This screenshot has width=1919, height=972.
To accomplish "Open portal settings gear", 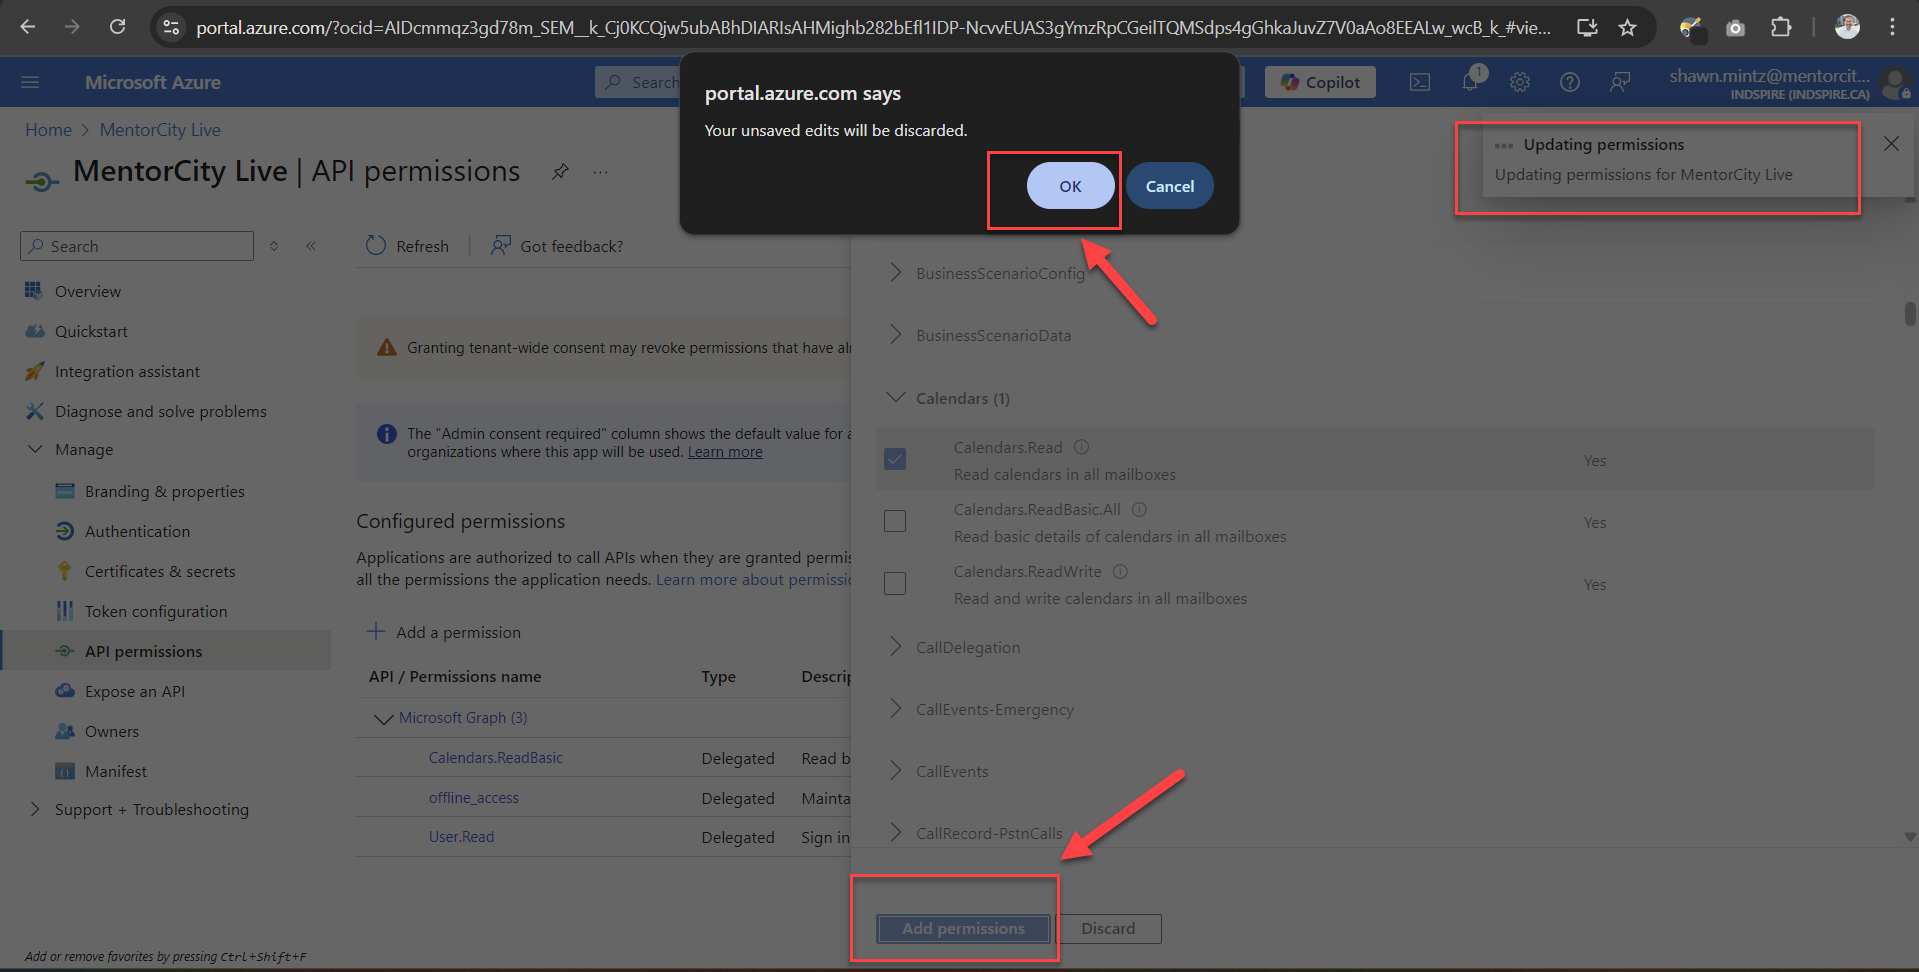I will [x=1520, y=82].
